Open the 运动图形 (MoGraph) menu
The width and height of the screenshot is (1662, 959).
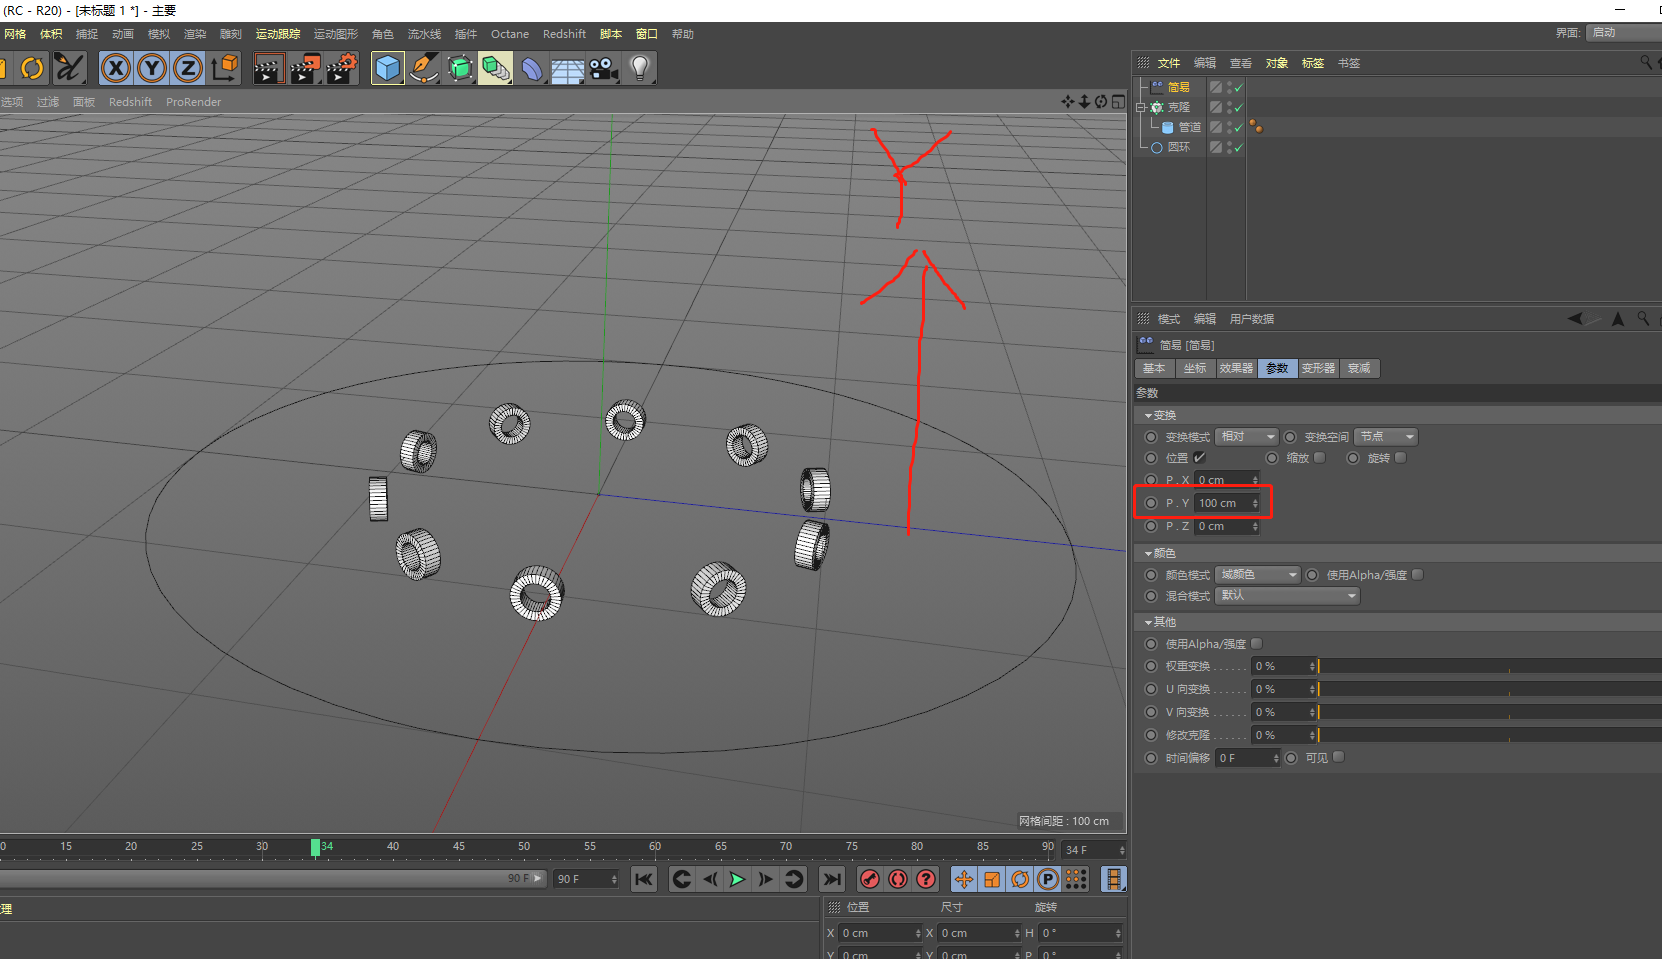335,34
